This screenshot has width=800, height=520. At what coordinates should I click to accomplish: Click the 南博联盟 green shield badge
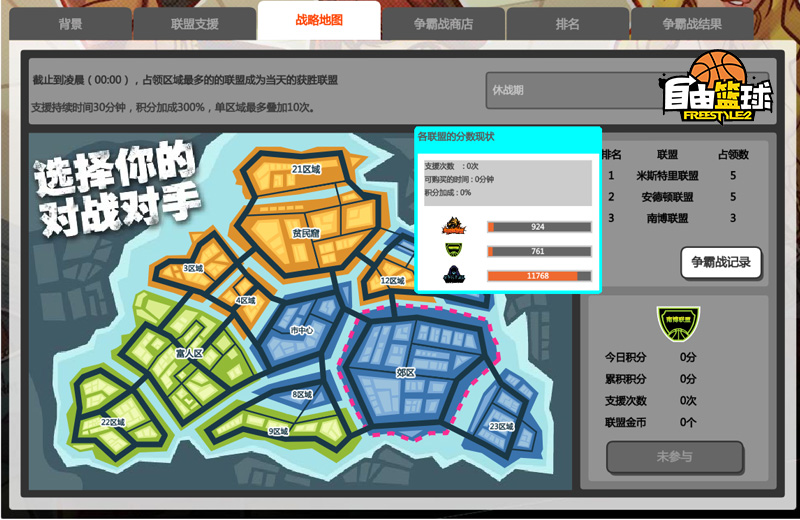[x=678, y=321]
